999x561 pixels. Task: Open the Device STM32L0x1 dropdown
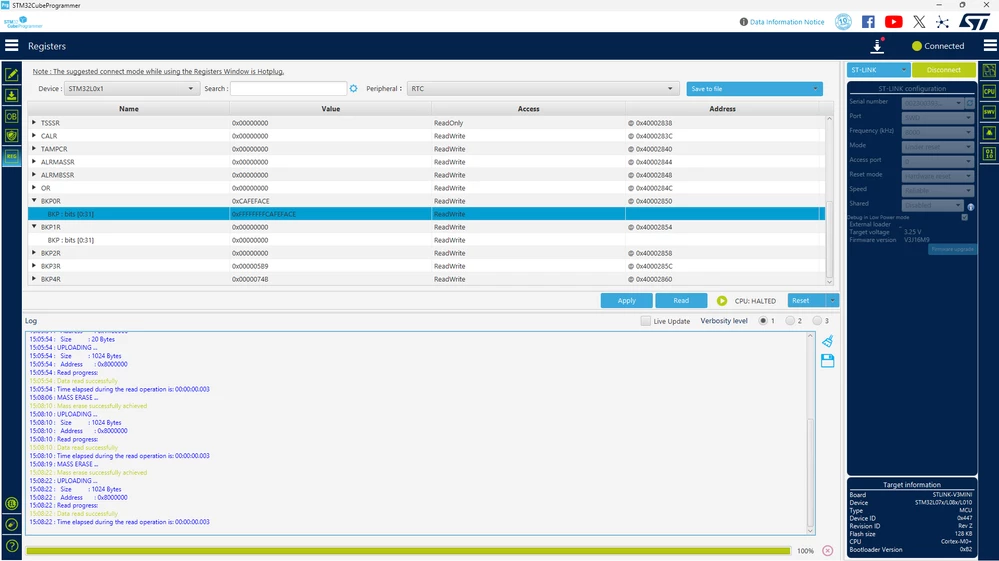(132, 89)
